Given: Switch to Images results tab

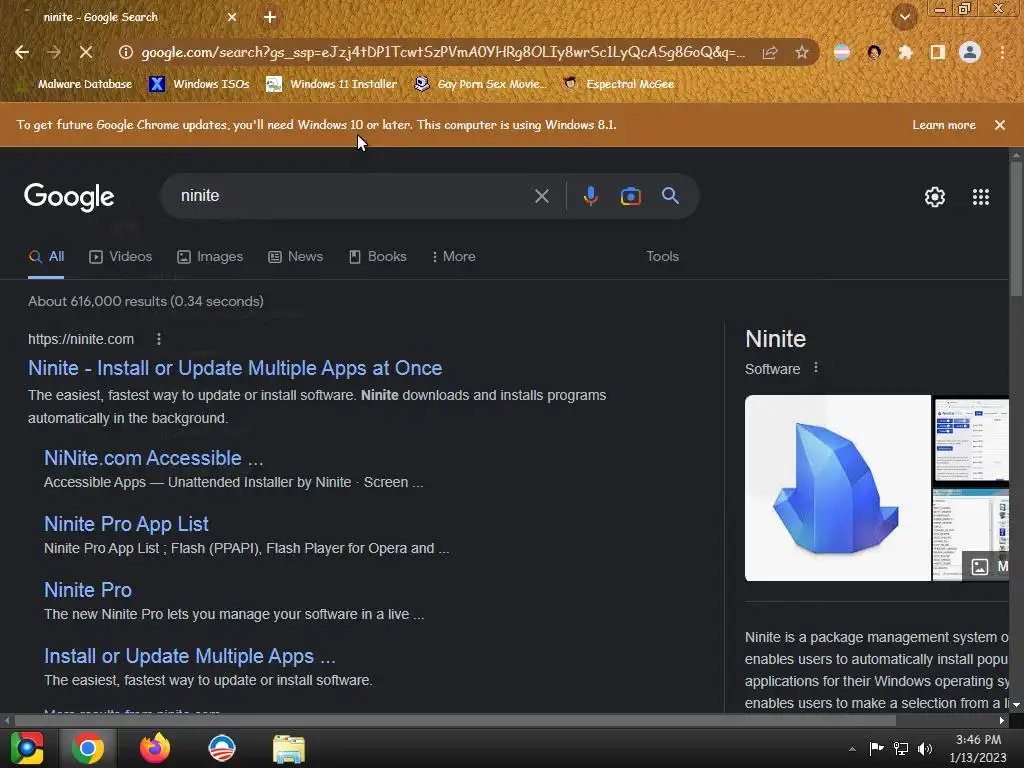Looking at the screenshot, I should (210, 257).
